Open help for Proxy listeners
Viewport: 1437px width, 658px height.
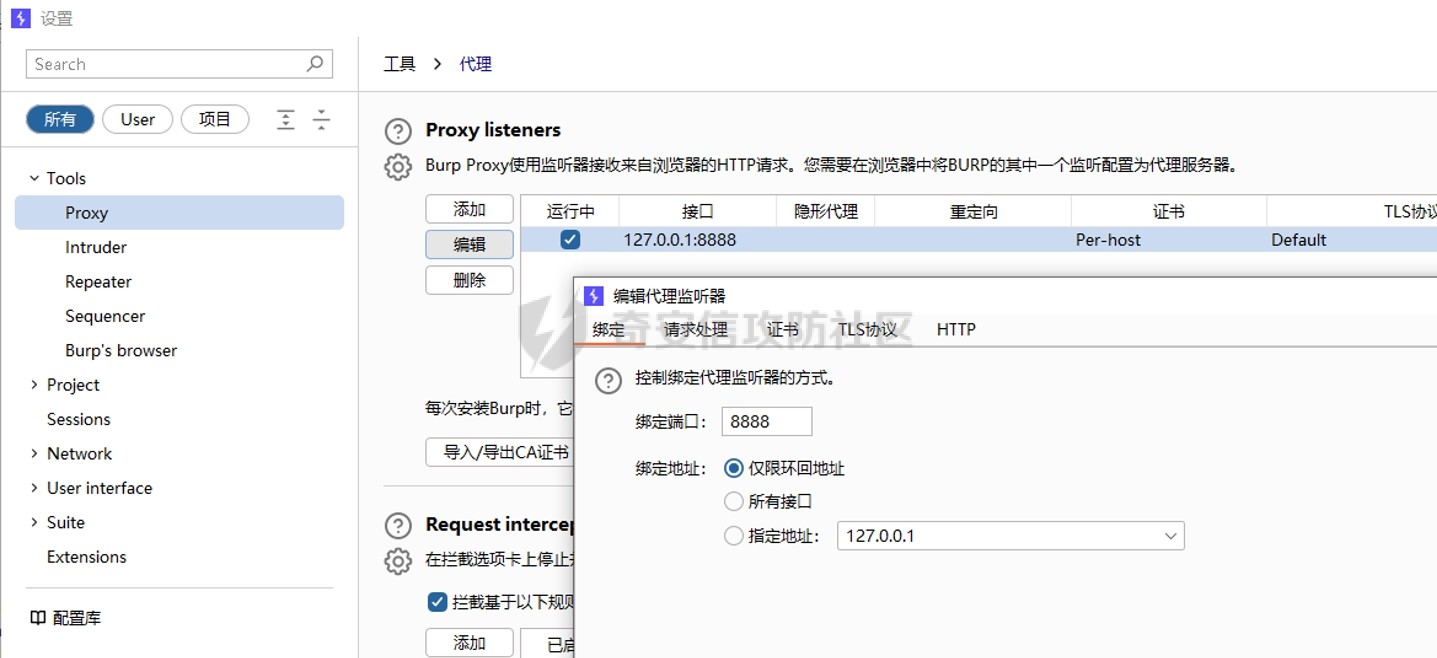coord(398,131)
